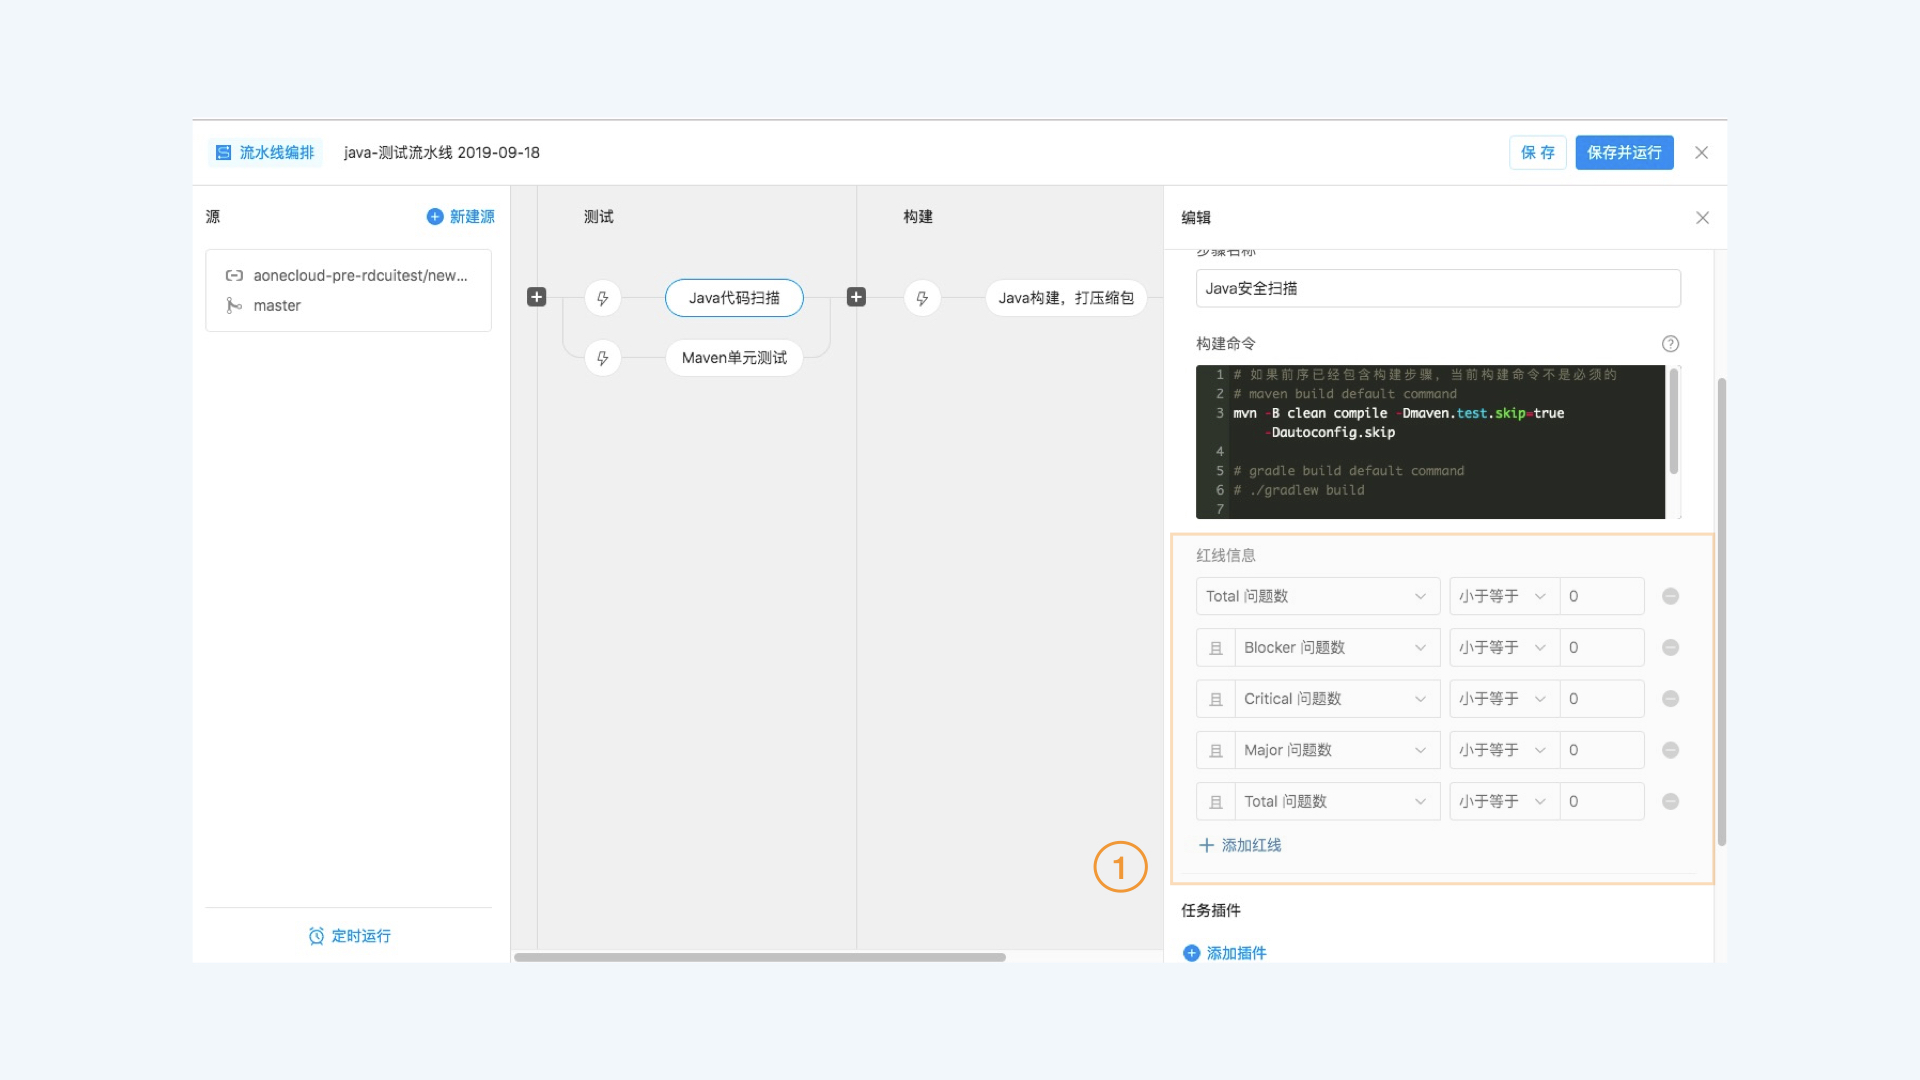Screen dimensions: 1920x1080
Task: Click the 且 connector on Critical row
Action: [1216, 698]
